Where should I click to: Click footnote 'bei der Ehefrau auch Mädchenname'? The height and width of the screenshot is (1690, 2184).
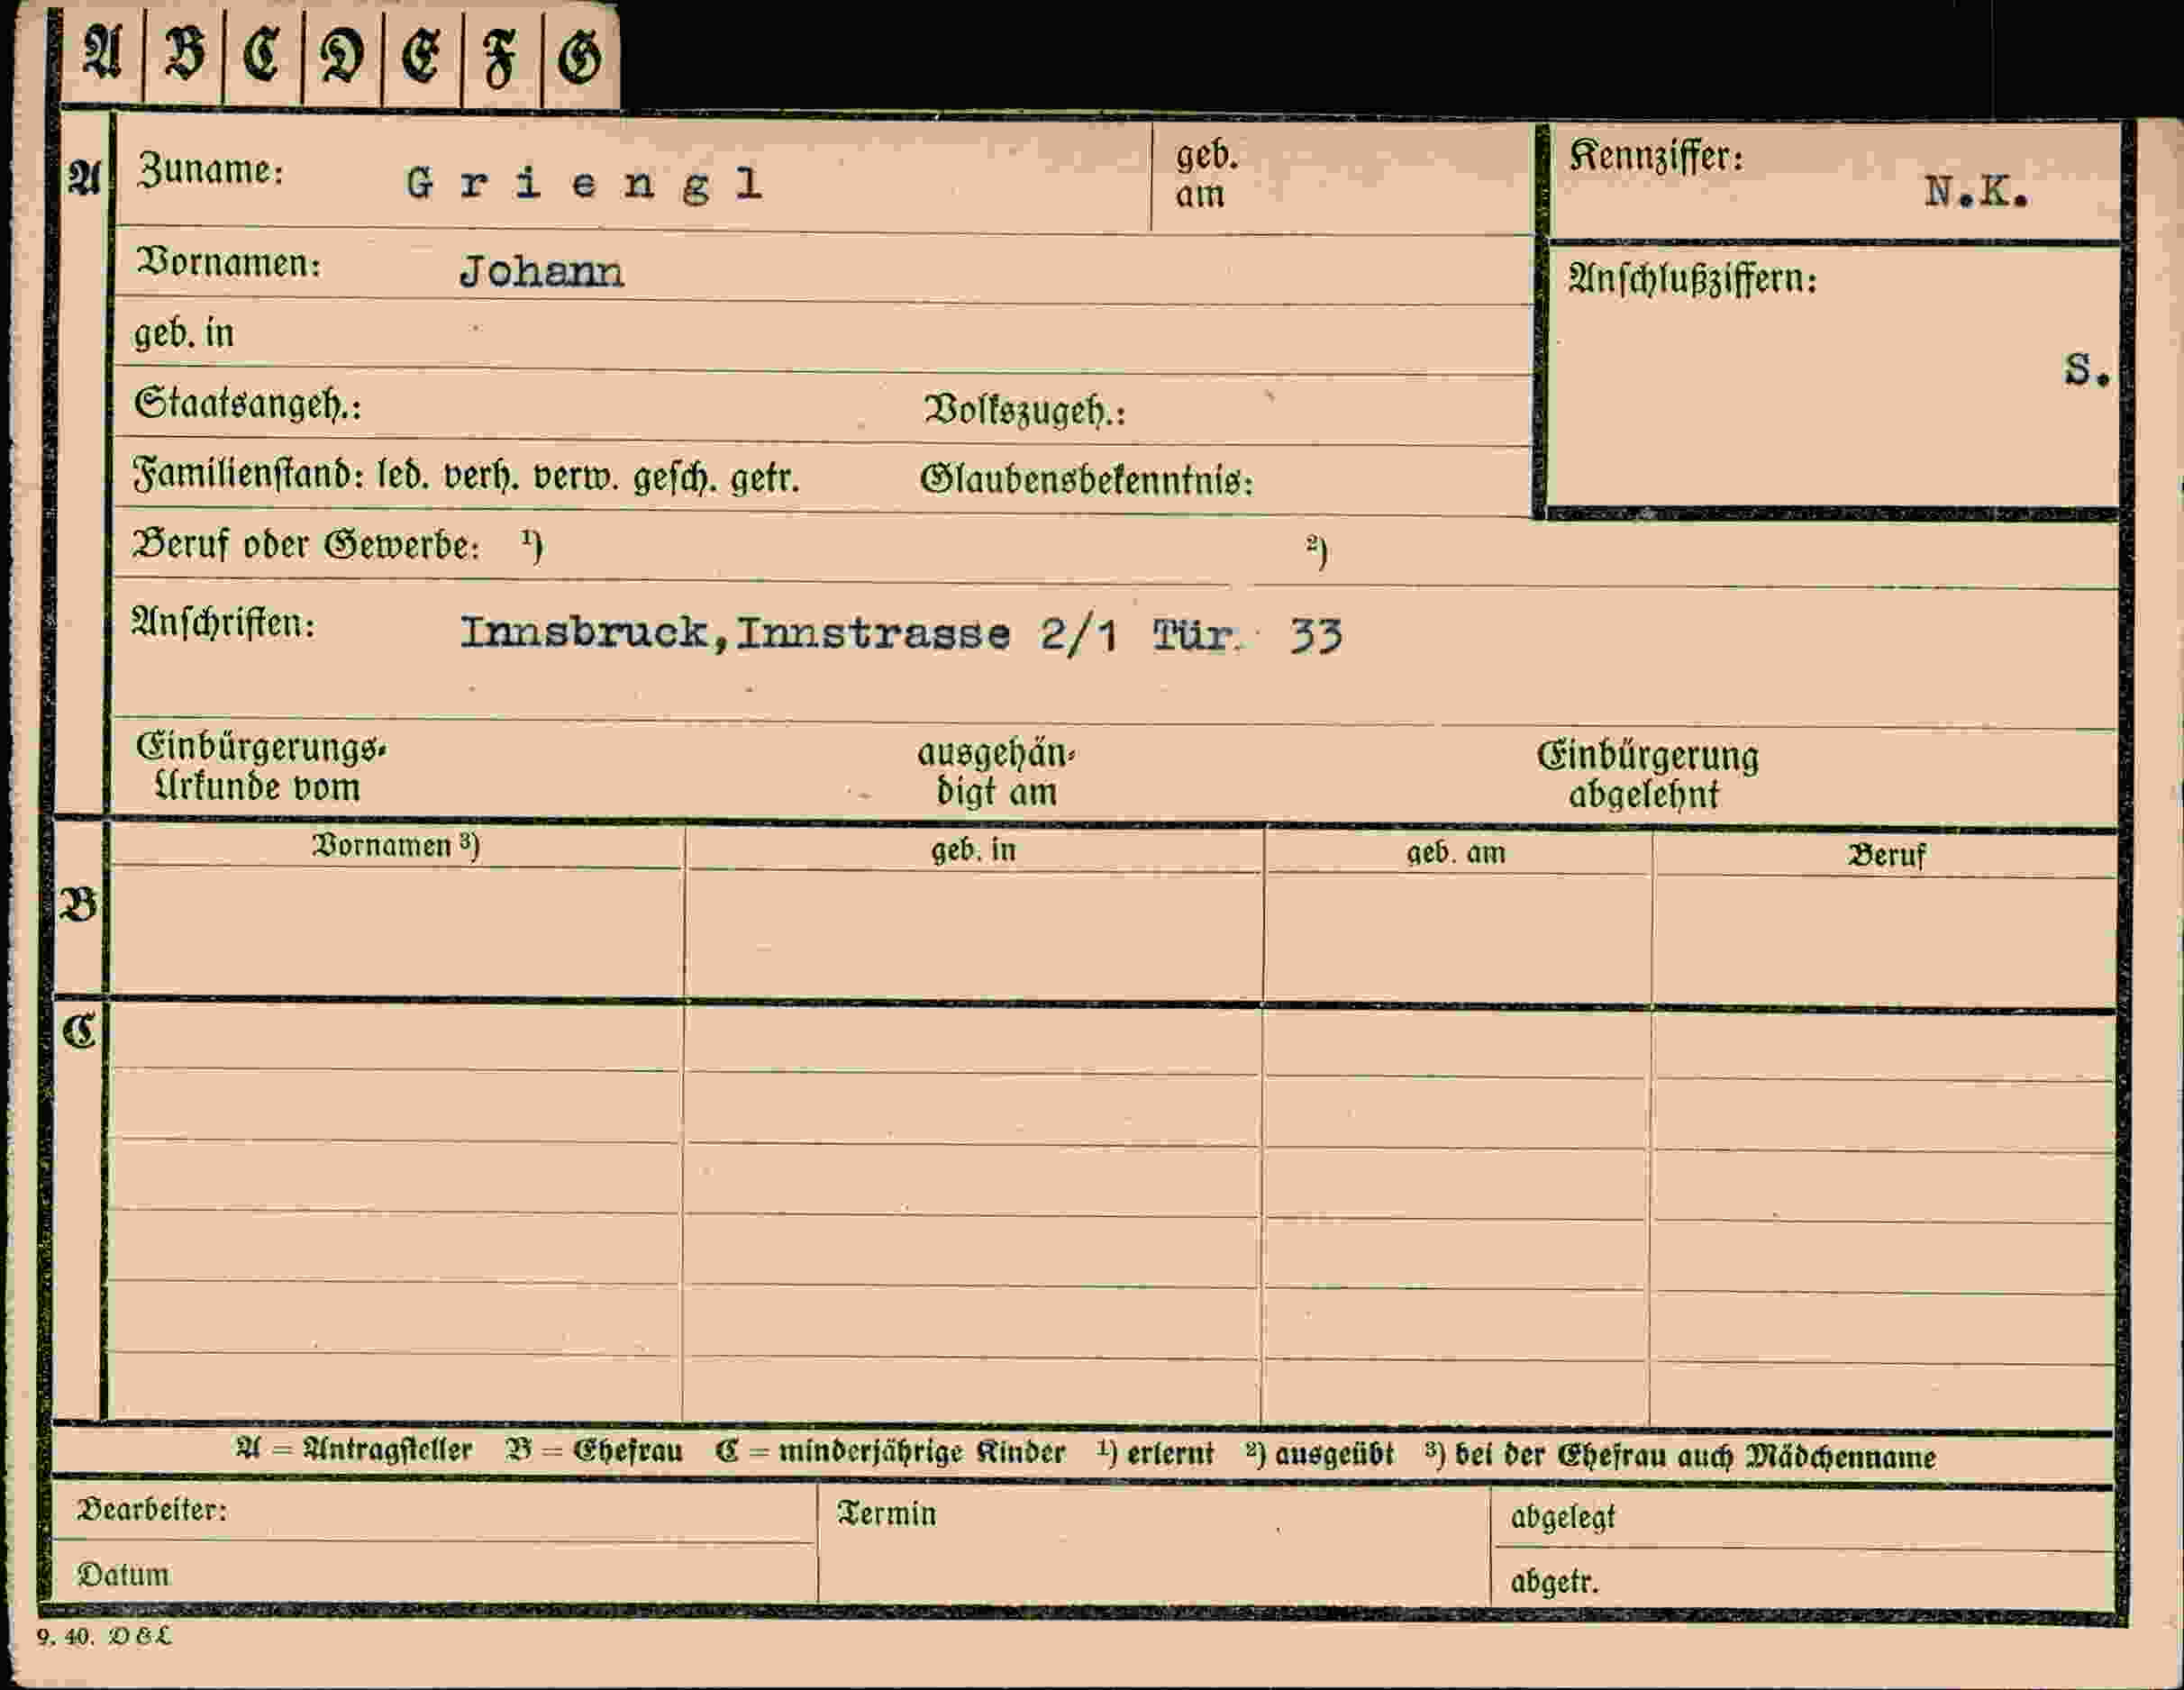click(x=1696, y=1456)
